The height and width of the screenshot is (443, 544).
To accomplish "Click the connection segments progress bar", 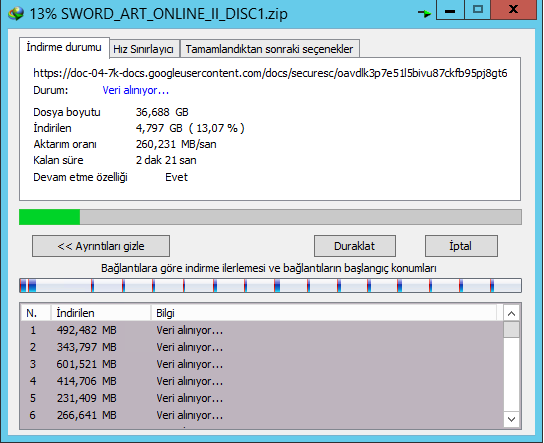I will coord(270,286).
